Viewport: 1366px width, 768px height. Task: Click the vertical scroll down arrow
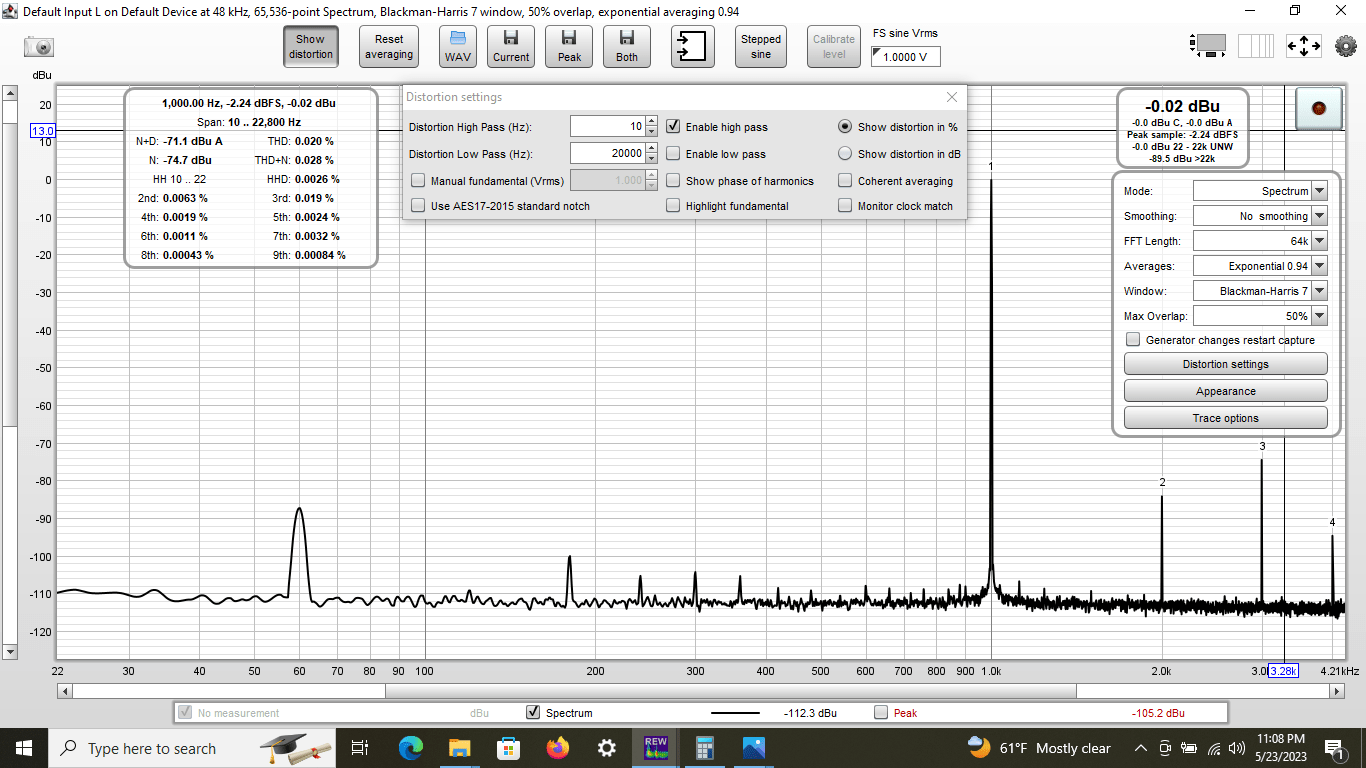click(x=10, y=651)
